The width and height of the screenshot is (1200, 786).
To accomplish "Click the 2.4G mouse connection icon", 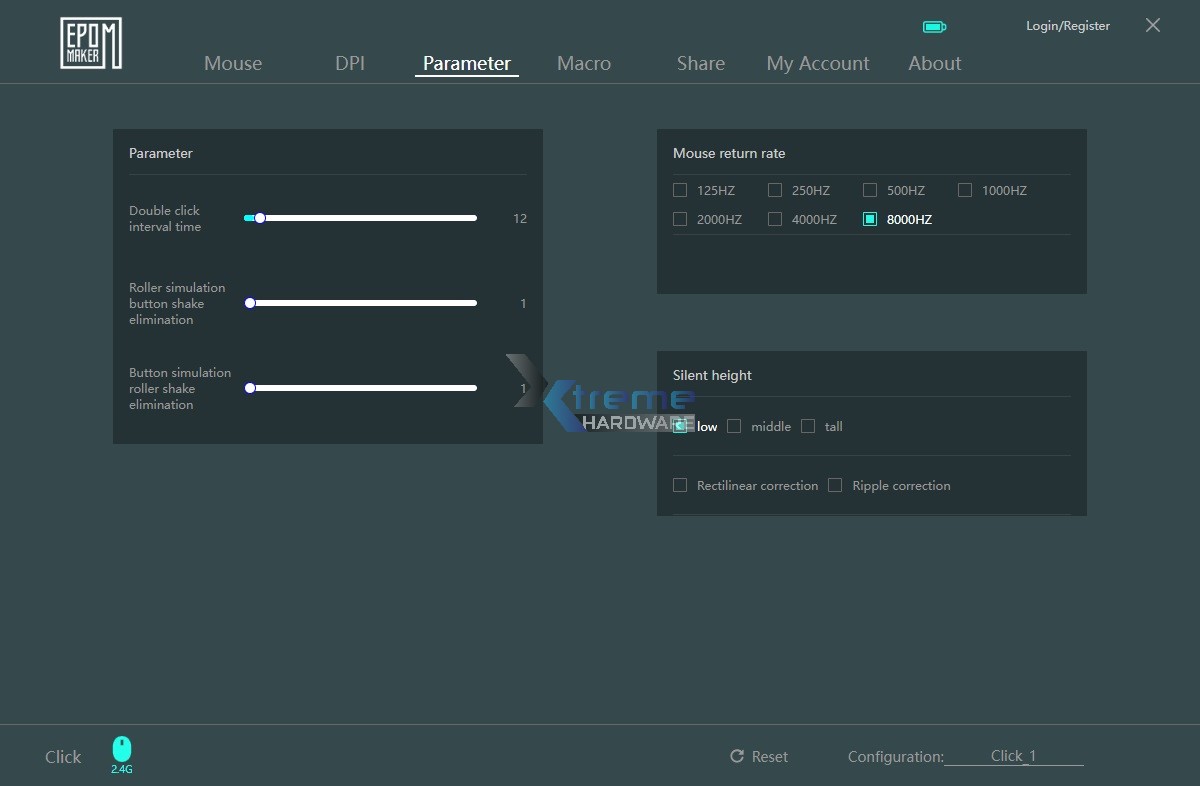I will tap(121, 748).
